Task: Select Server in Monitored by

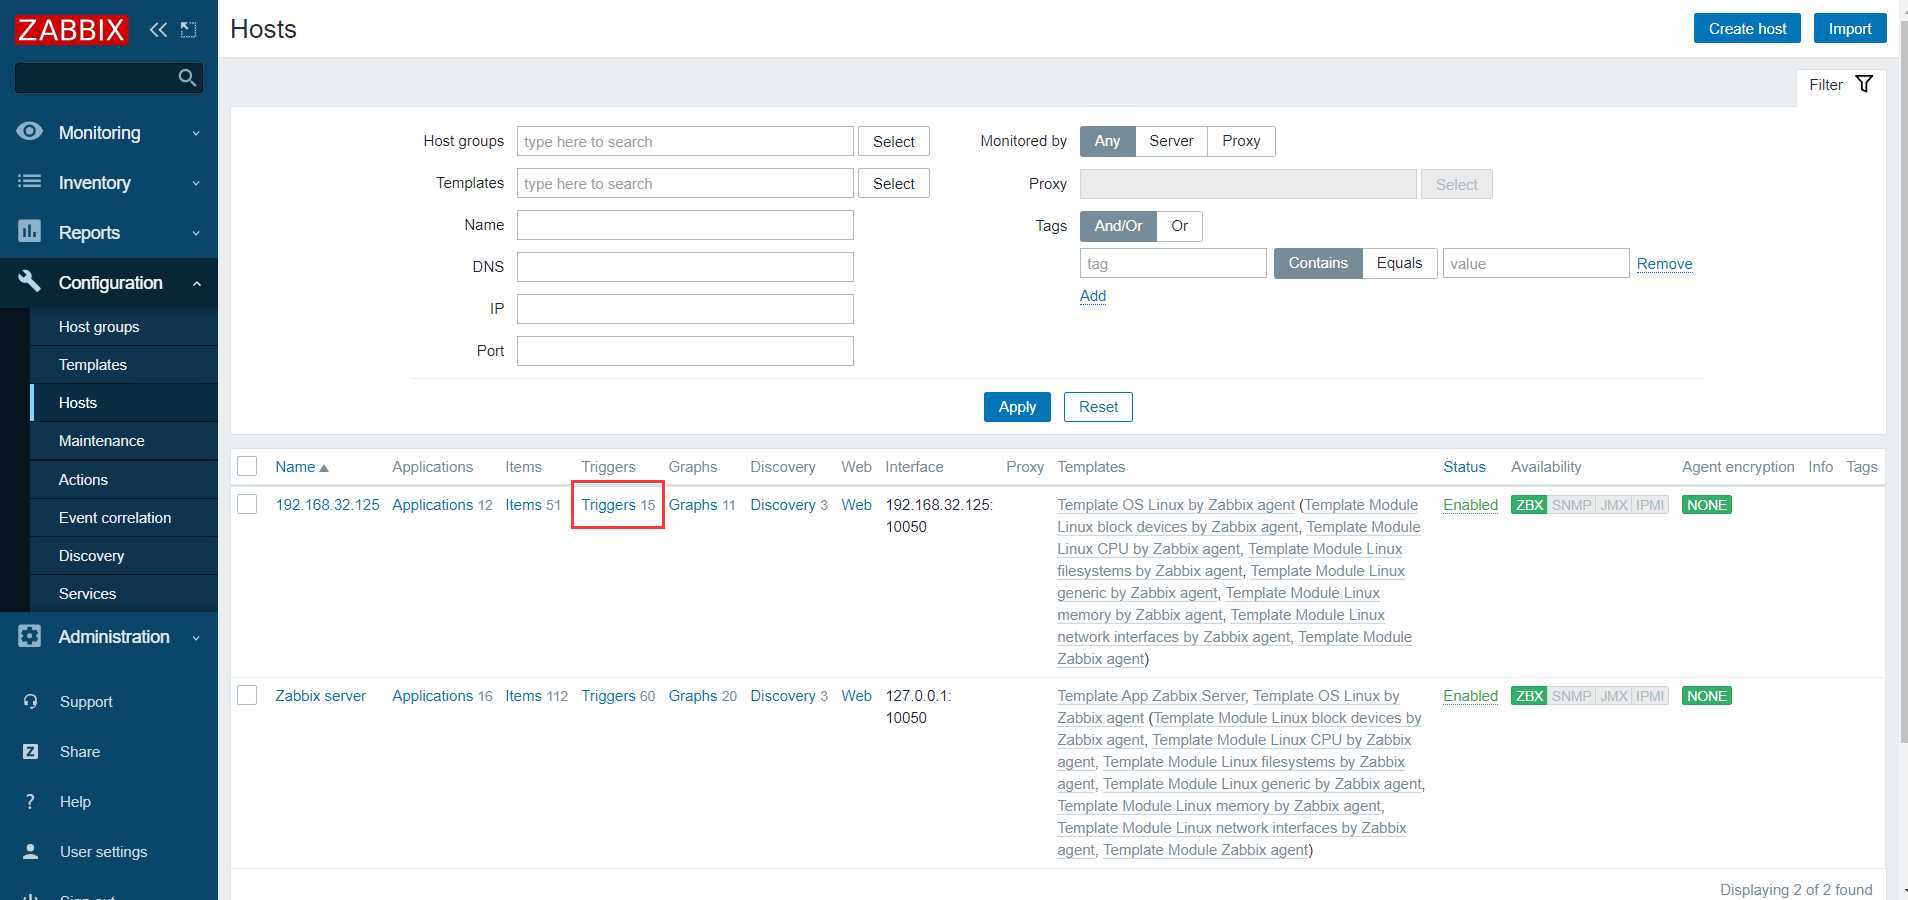Action: click(1171, 141)
